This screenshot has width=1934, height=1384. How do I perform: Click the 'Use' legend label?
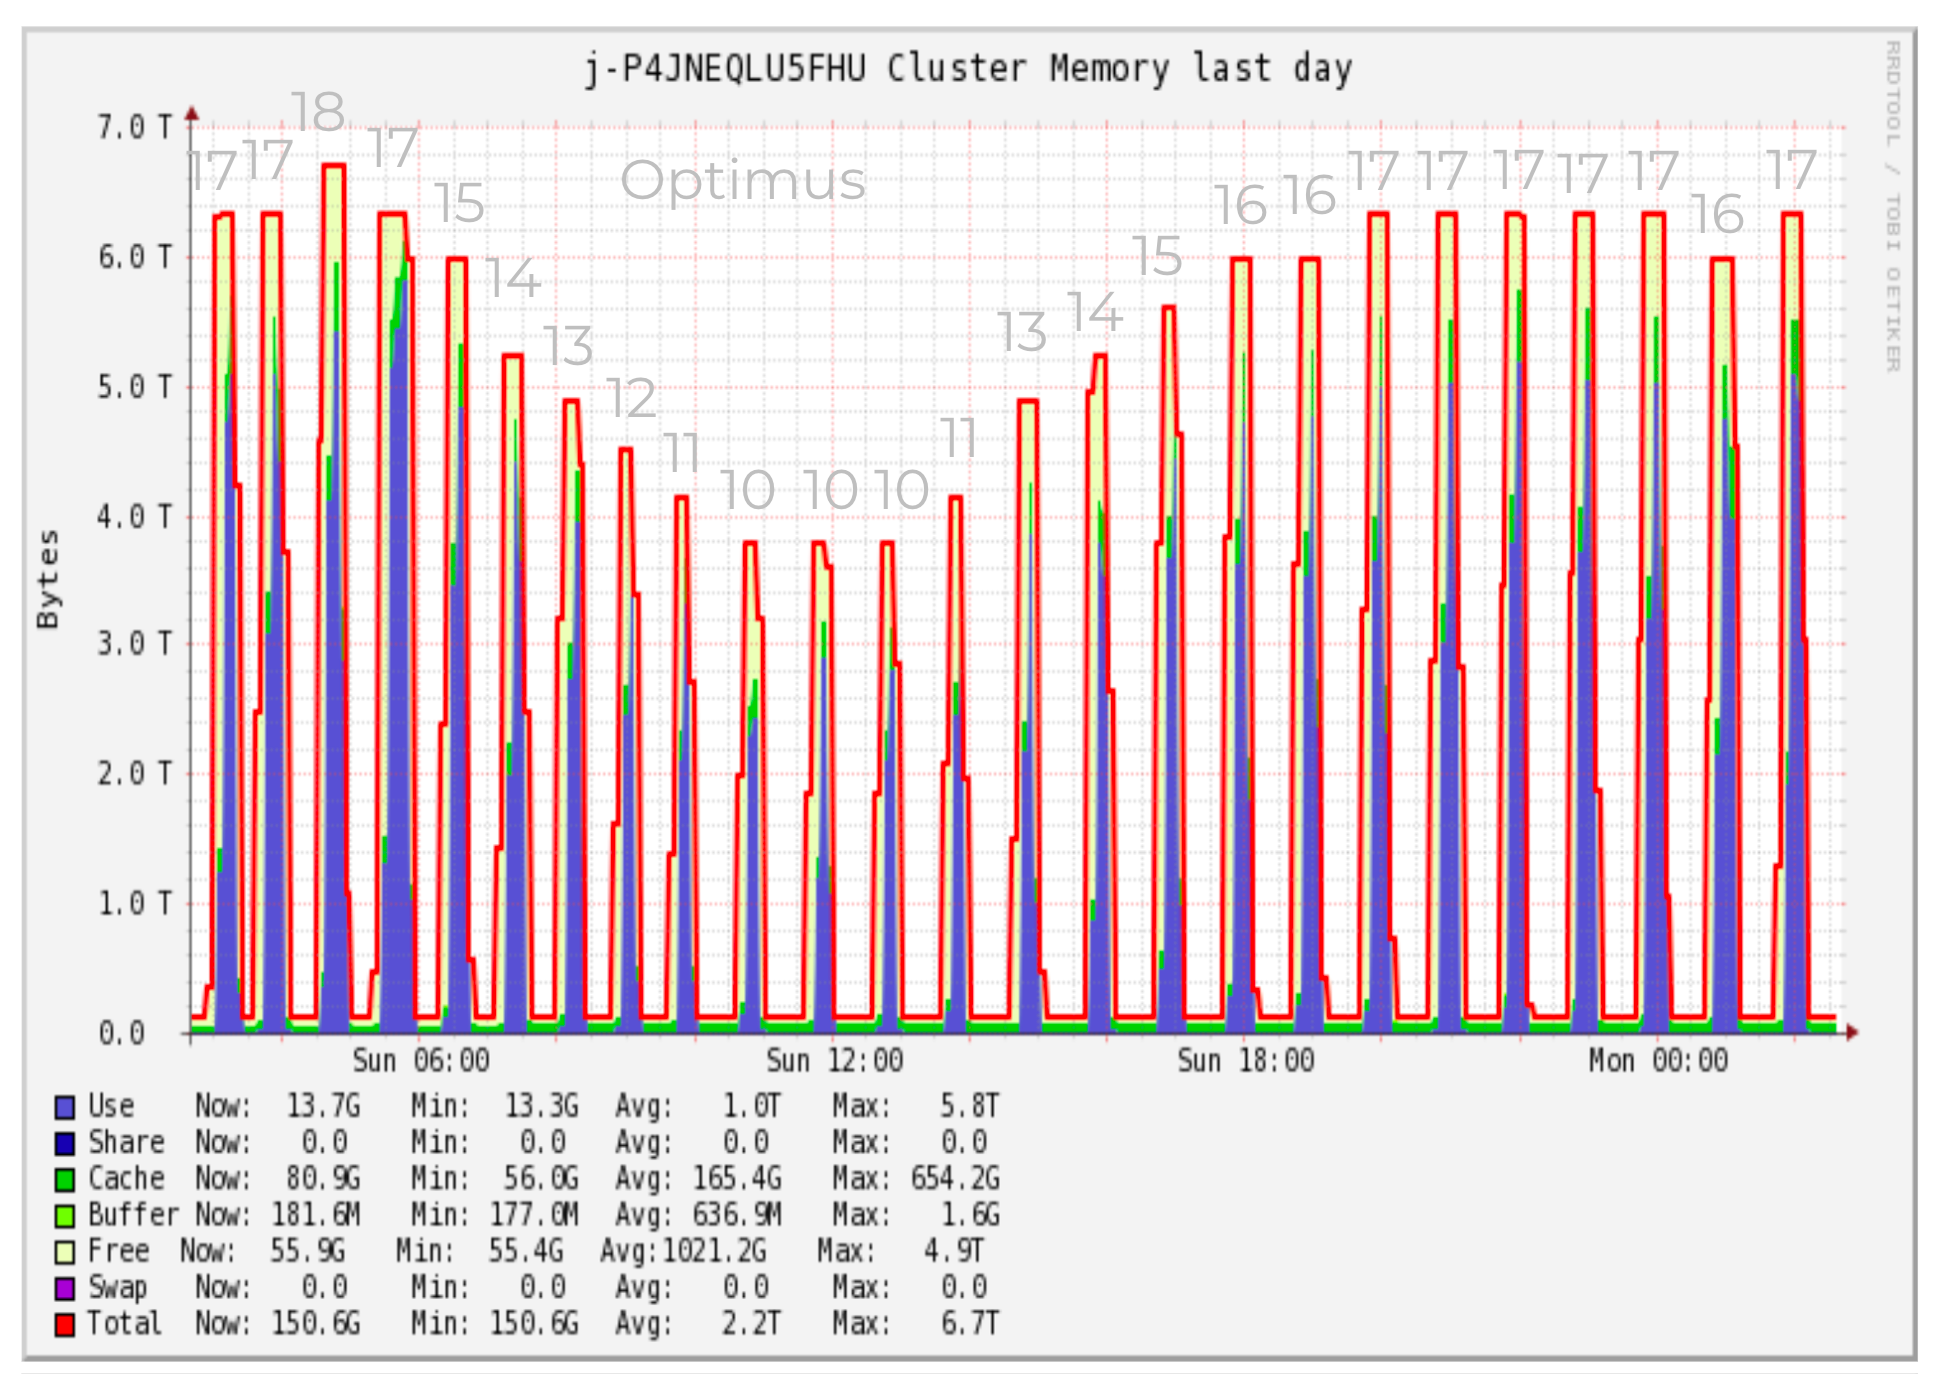point(111,1106)
